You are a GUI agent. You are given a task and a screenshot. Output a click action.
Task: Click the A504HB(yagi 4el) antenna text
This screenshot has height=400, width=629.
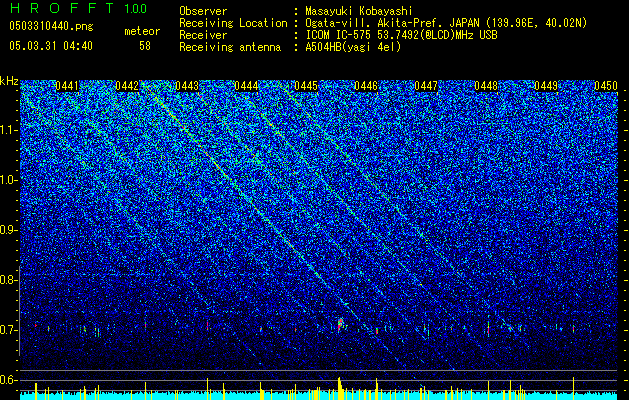(353, 47)
